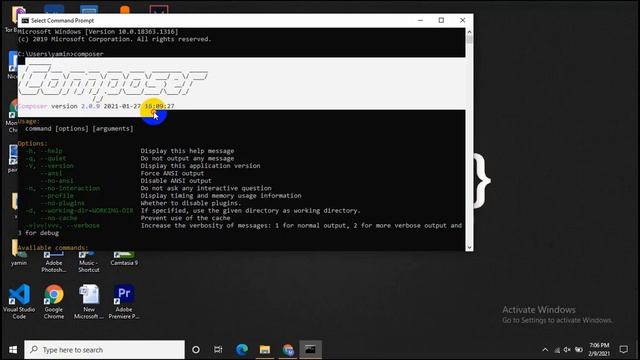Click the battery tray icon
Screen dimensions: 640x360
(579, 350)
